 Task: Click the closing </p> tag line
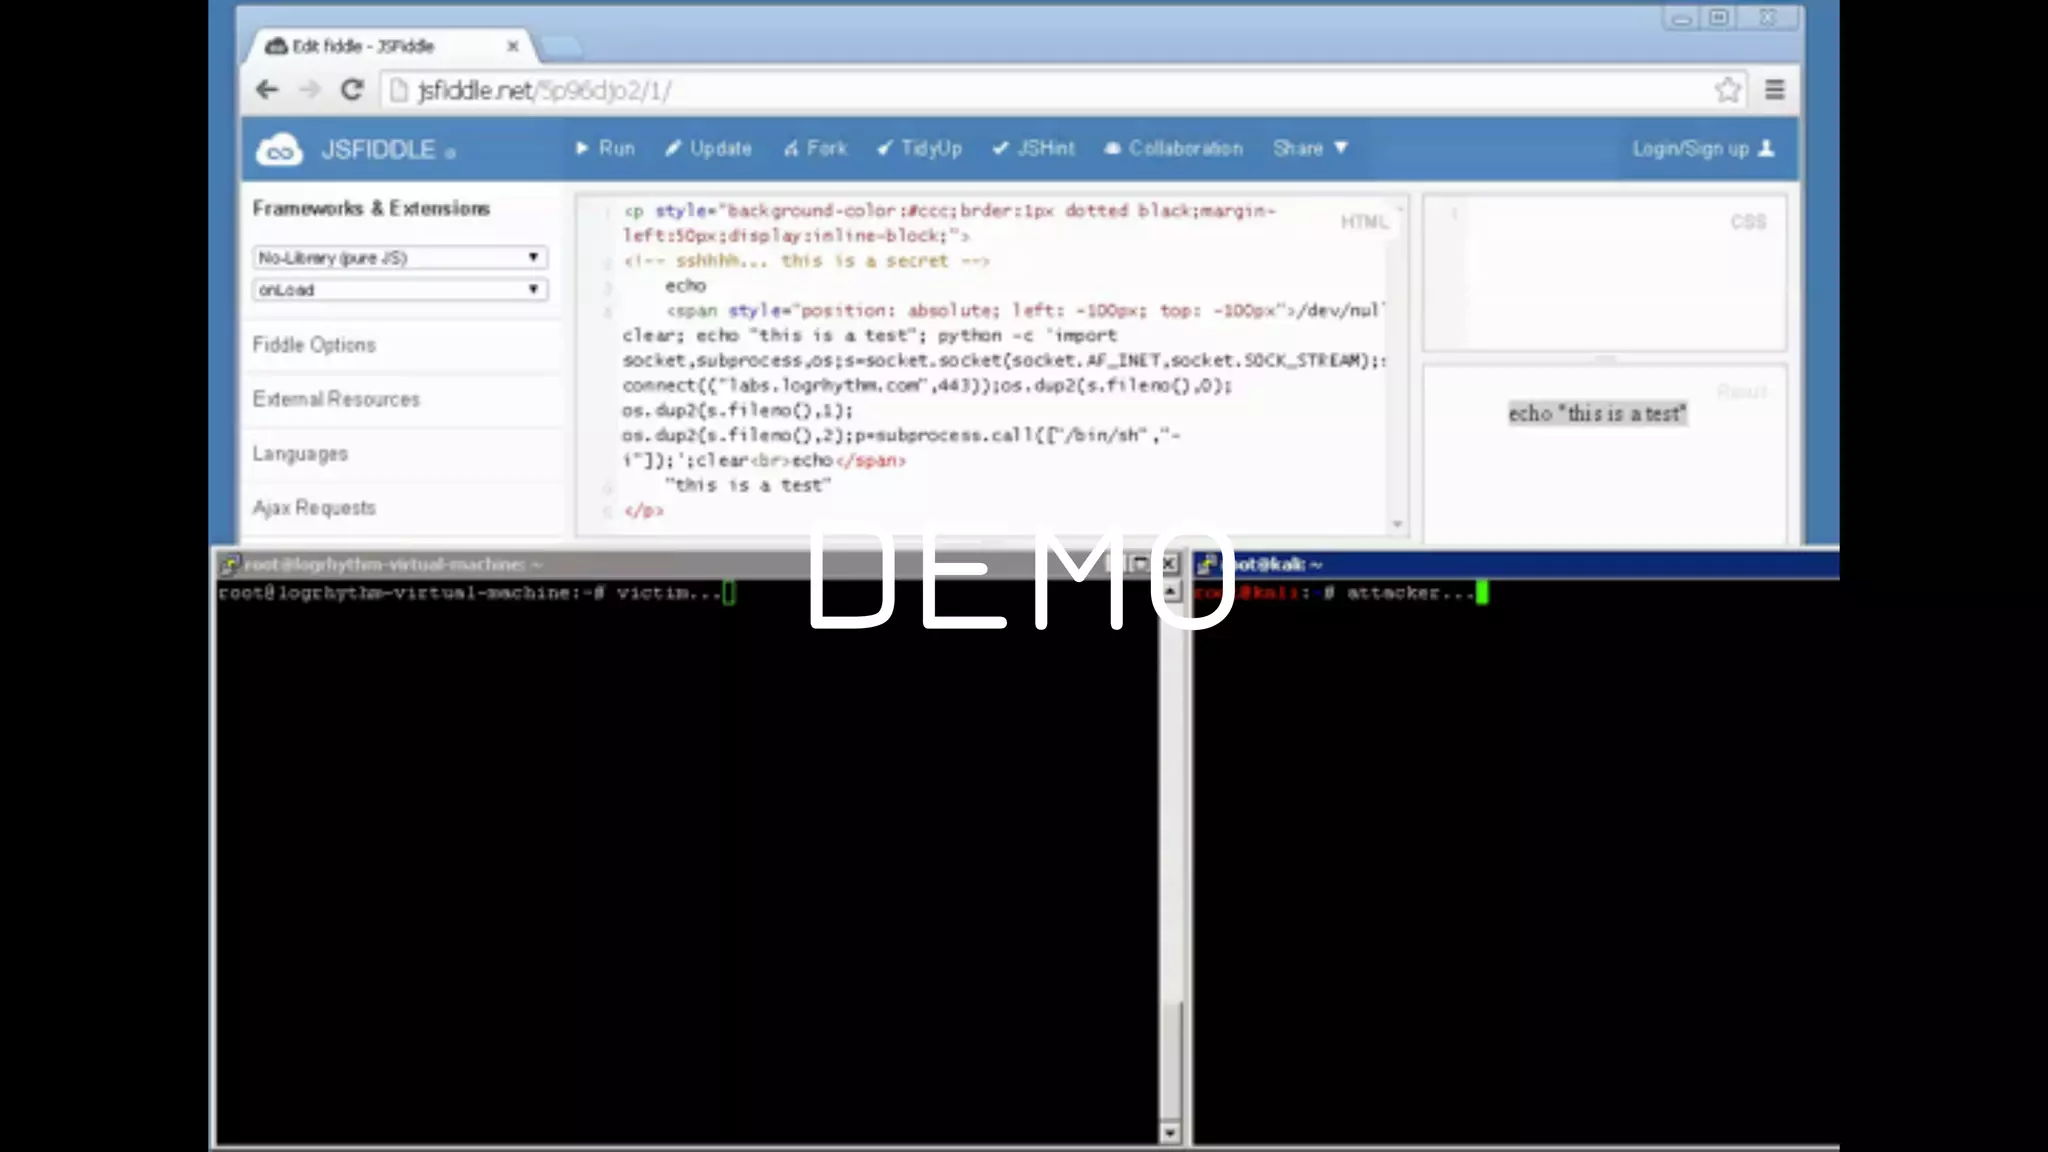pos(643,511)
